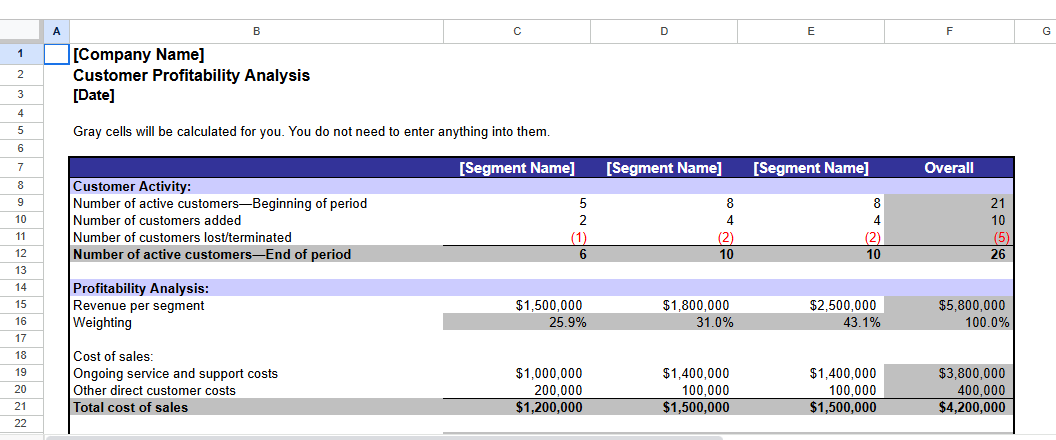Select column F header

coord(950,32)
